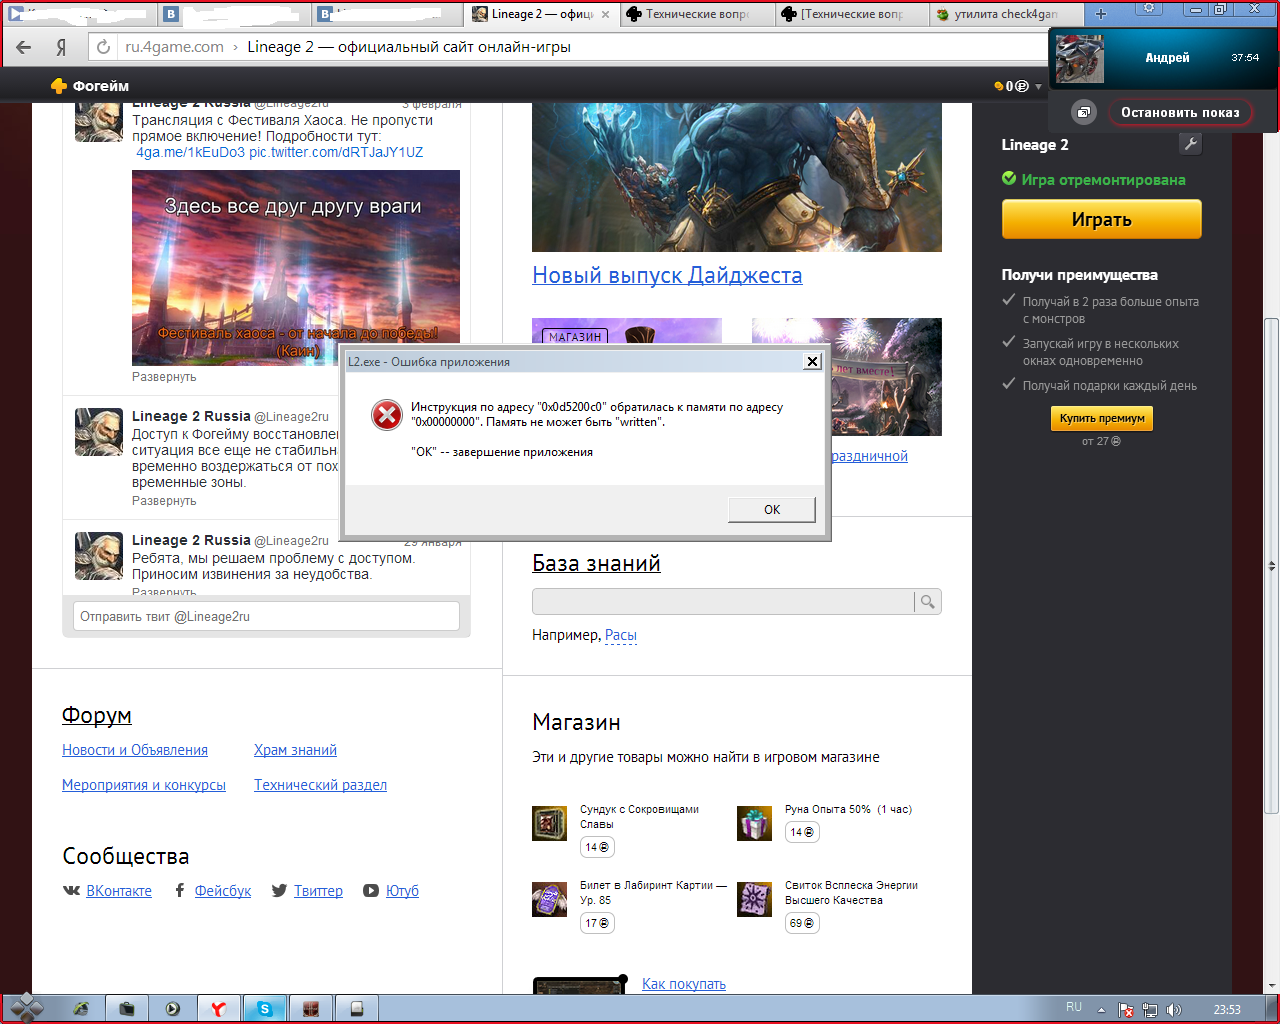Screen dimensions: 1280x1024
Task: Open the Как покупать link
Action: (684, 984)
